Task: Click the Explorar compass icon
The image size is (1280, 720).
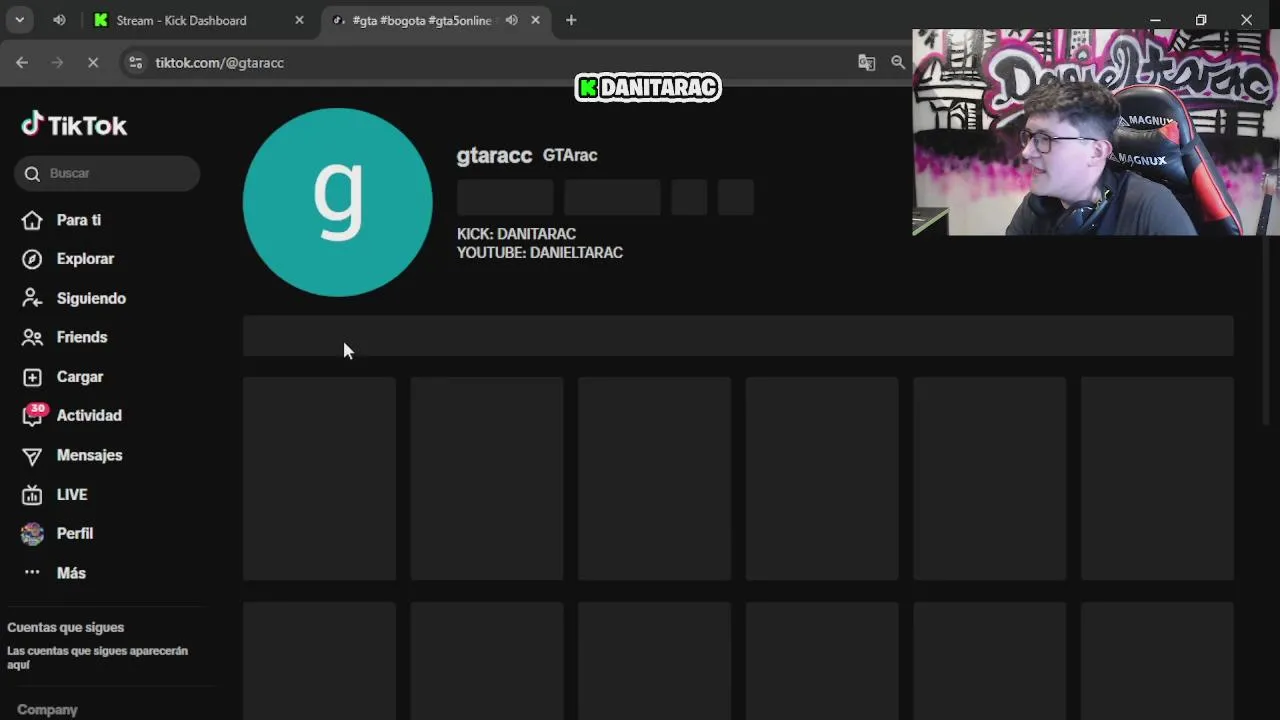Action: click(32, 259)
